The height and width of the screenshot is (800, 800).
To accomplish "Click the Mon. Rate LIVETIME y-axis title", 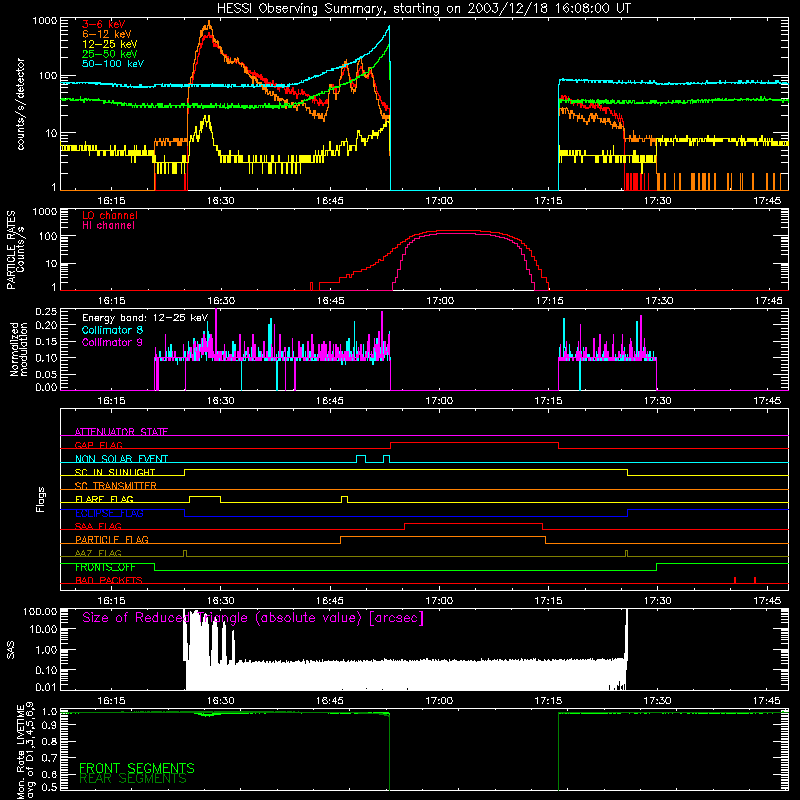I will point(26,750).
